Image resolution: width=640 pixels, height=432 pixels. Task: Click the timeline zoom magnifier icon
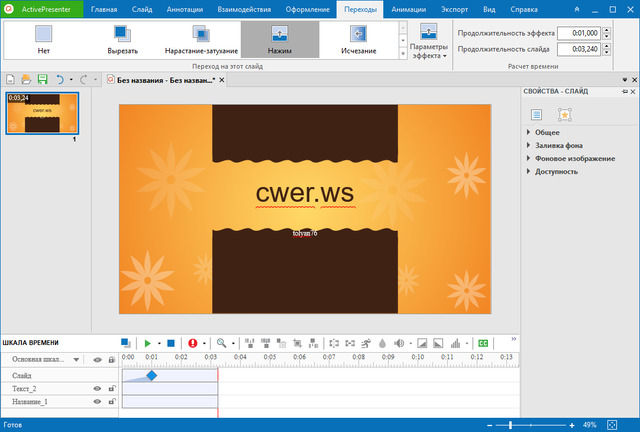pos(221,342)
